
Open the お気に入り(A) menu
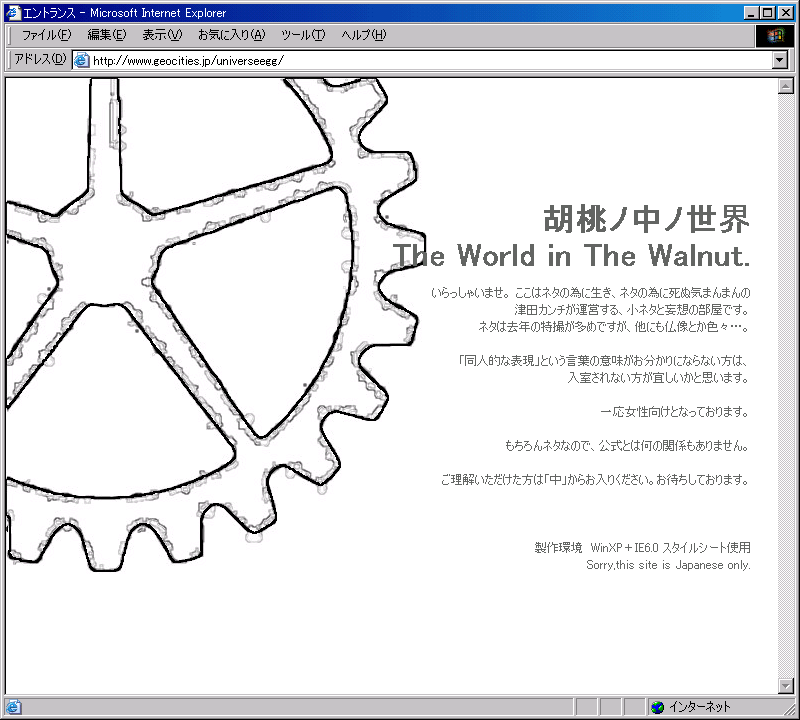click(x=232, y=35)
